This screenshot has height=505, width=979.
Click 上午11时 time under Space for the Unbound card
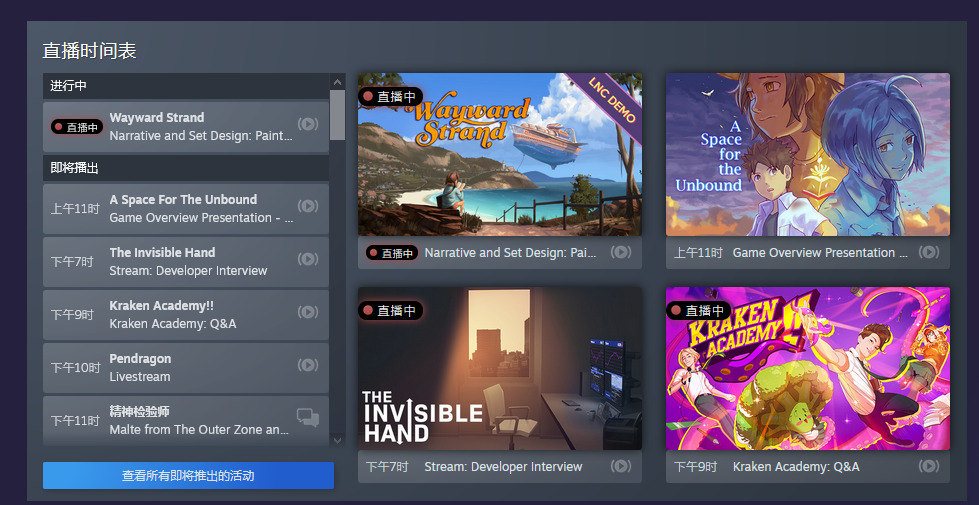click(x=698, y=253)
